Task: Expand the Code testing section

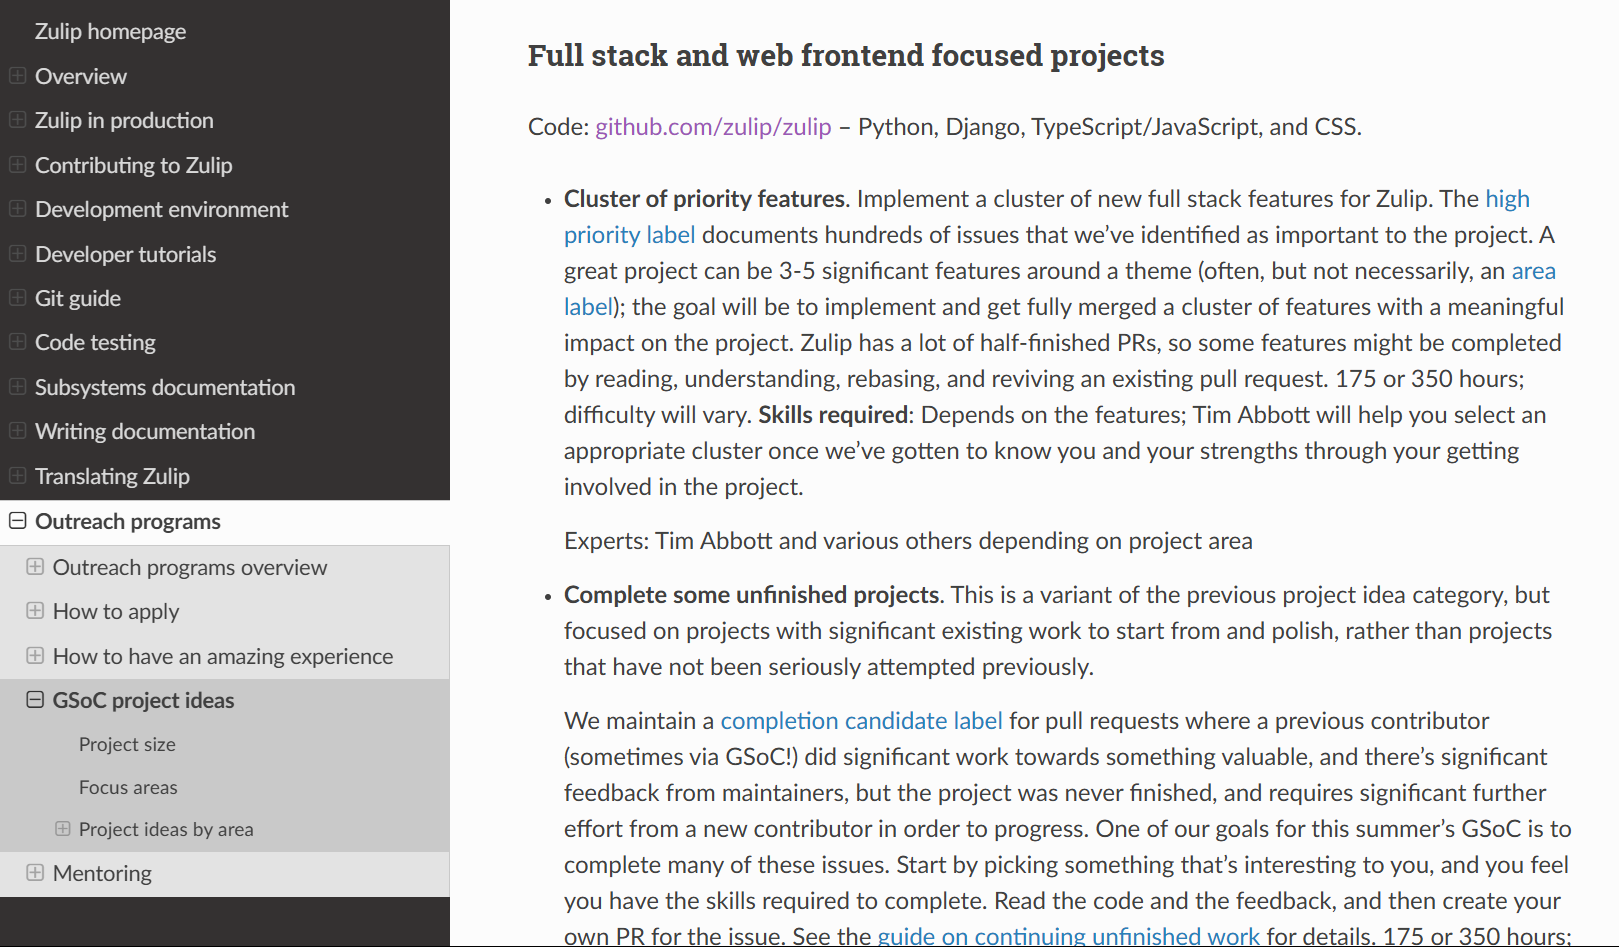Action: point(16,342)
